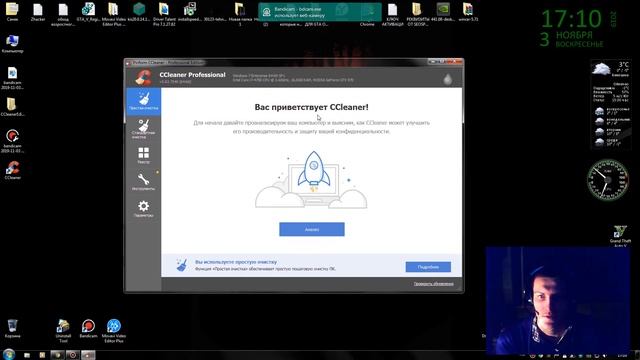Open the Easy Clean (Простая очистка) sidebar section
The width and height of the screenshot is (640, 360).
pos(143,101)
